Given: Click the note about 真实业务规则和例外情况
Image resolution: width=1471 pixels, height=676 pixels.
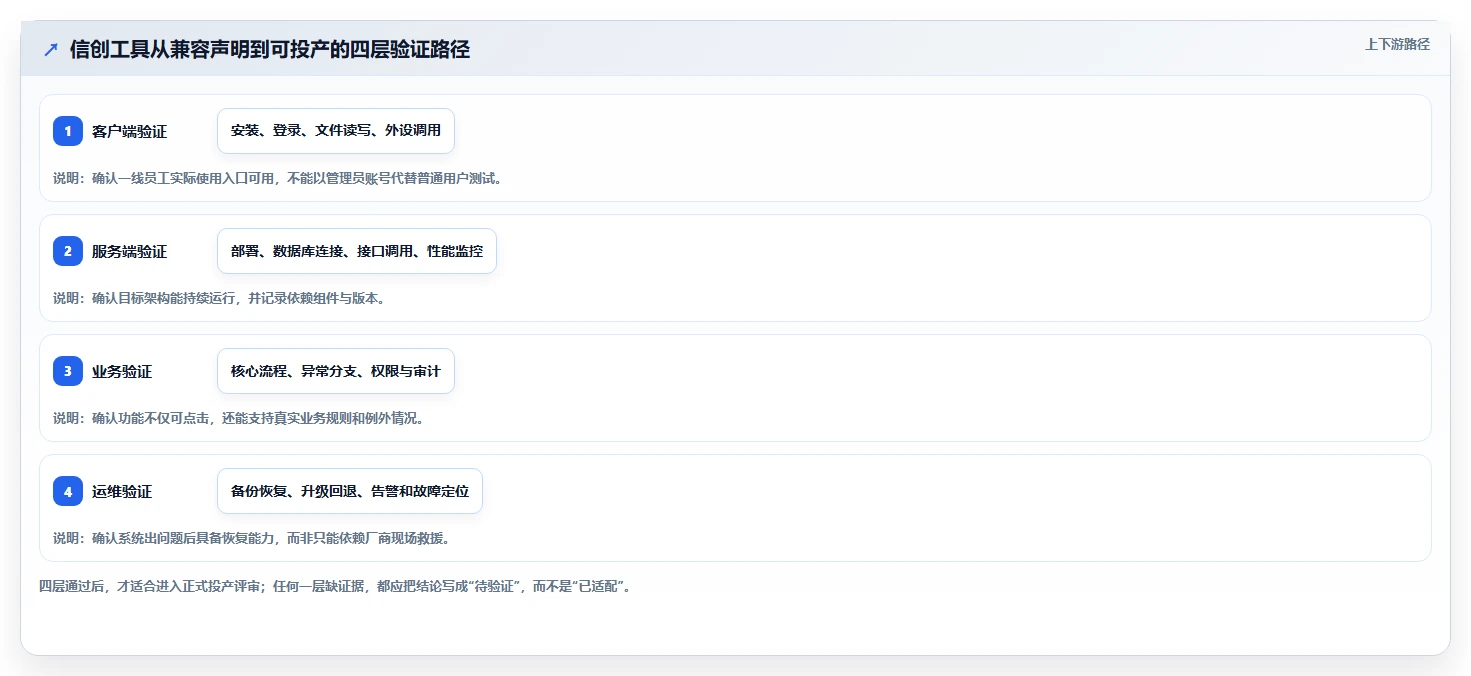Looking at the screenshot, I should (x=241, y=418).
